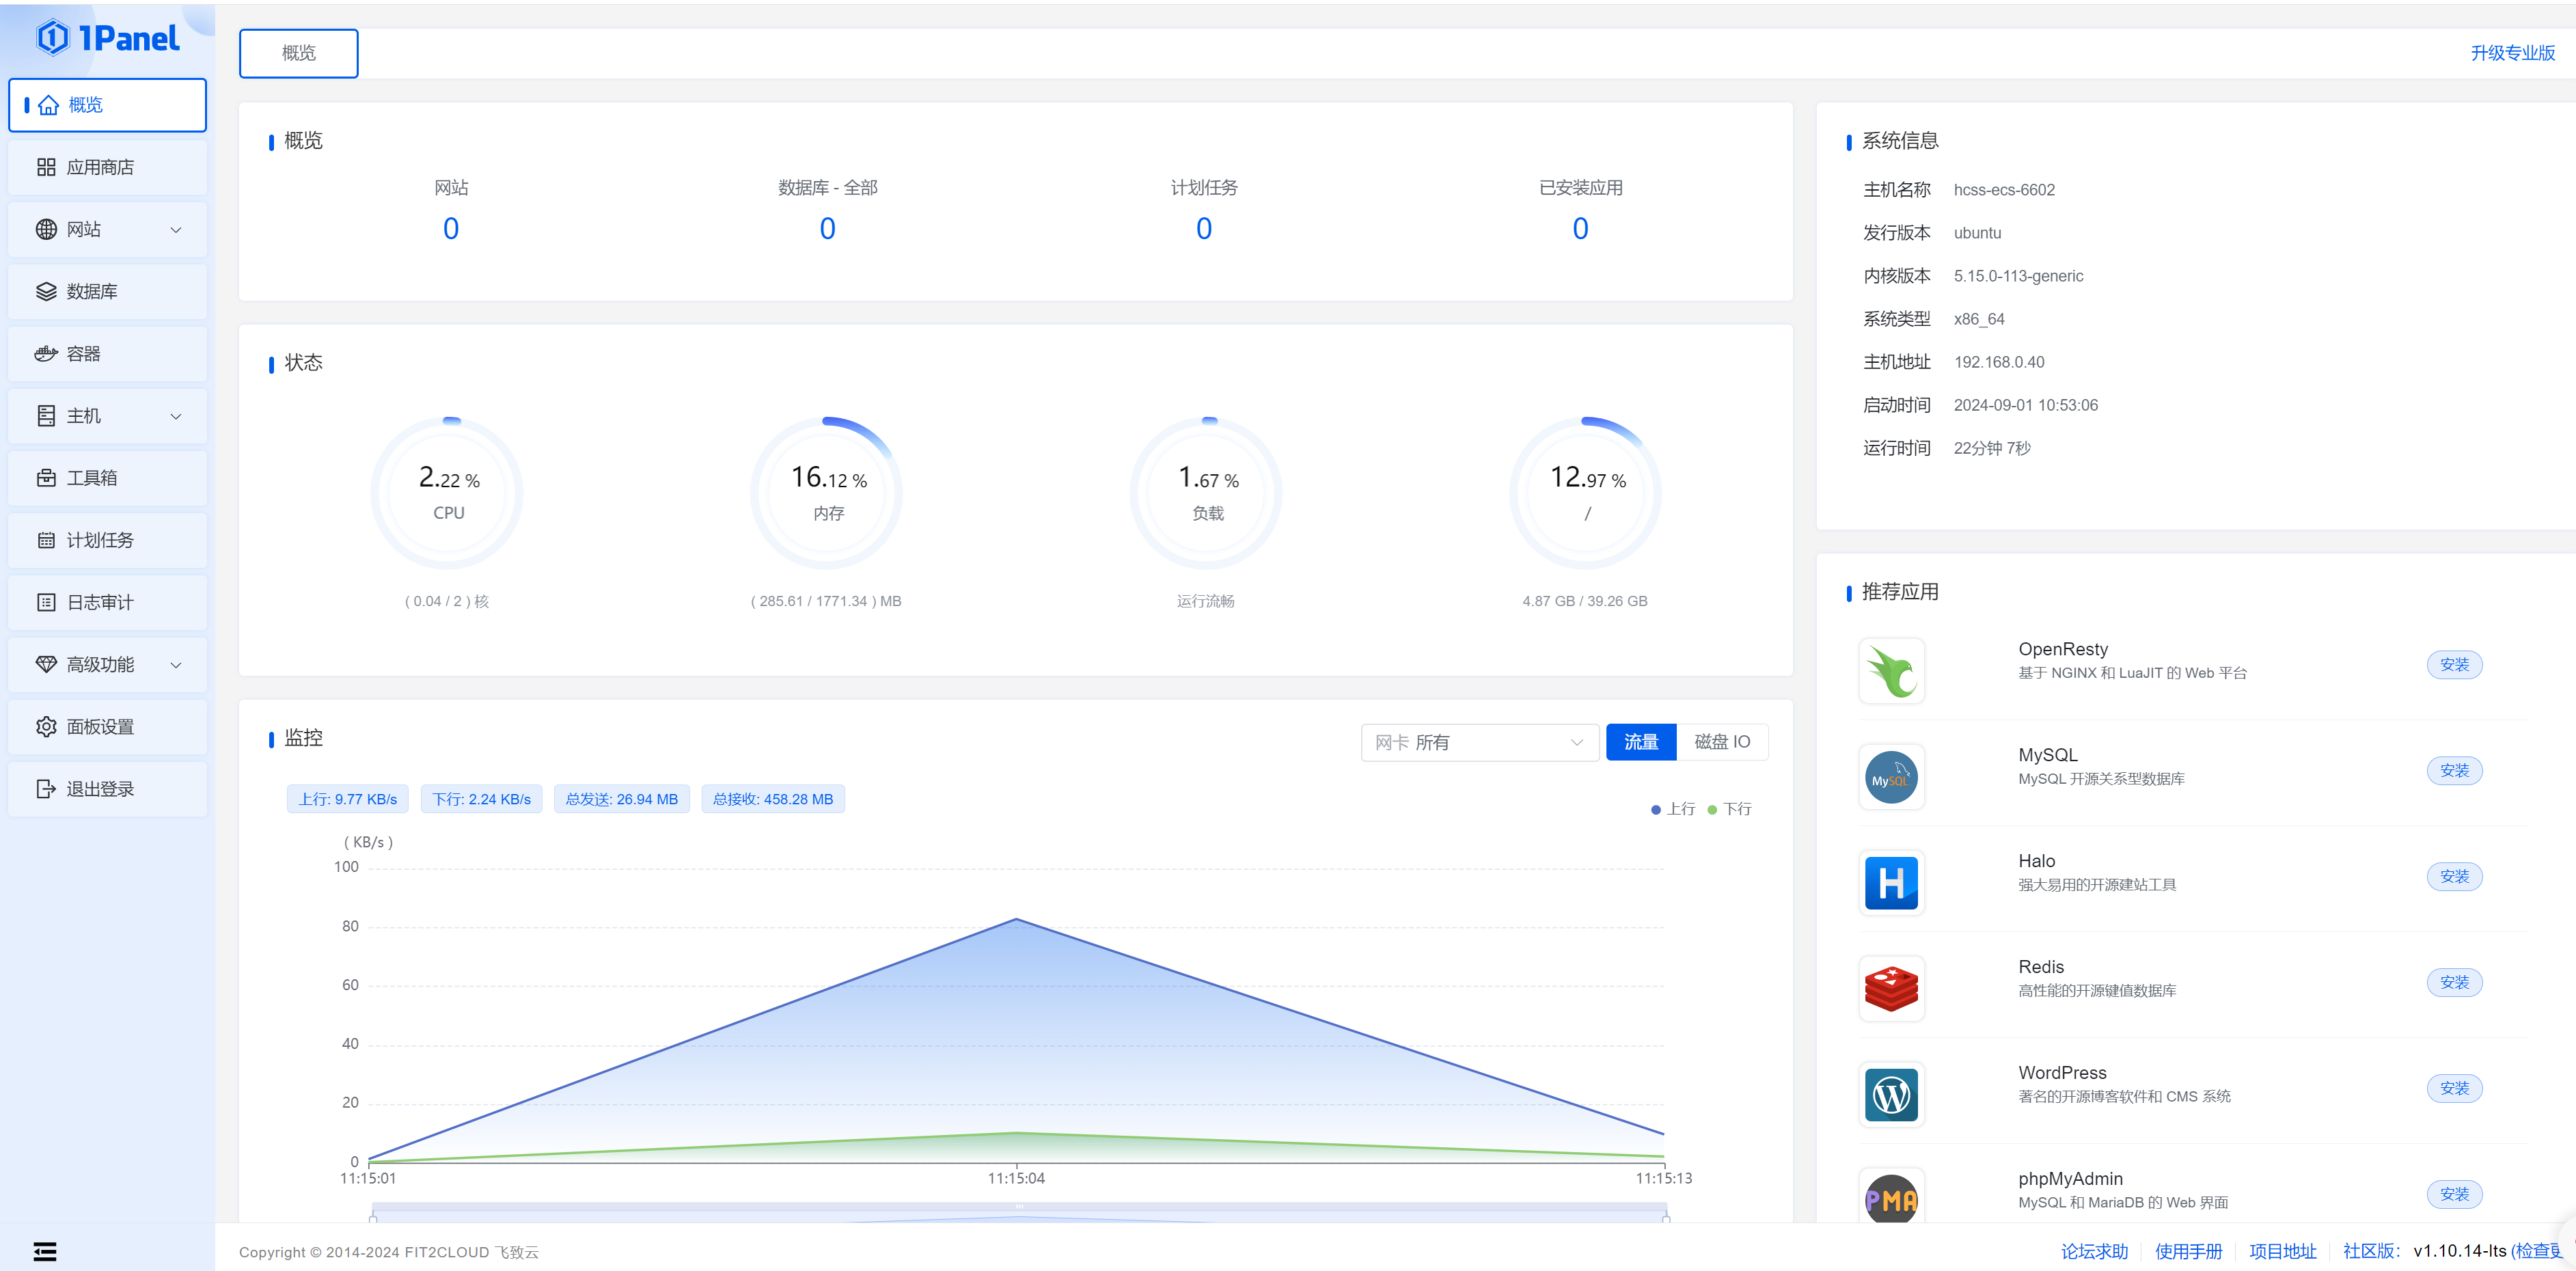2576x1271 pixels.
Task: Click the globe icon for 网站
Action: click(46, 229)
